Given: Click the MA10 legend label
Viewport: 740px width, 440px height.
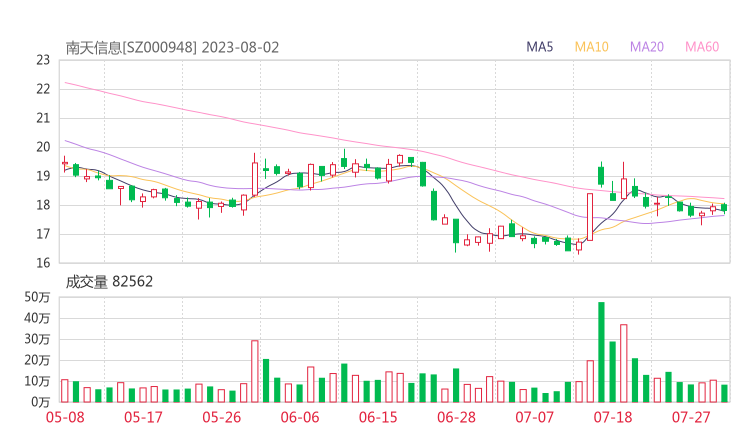Looking at the screenshot, I should click(591, 47).
